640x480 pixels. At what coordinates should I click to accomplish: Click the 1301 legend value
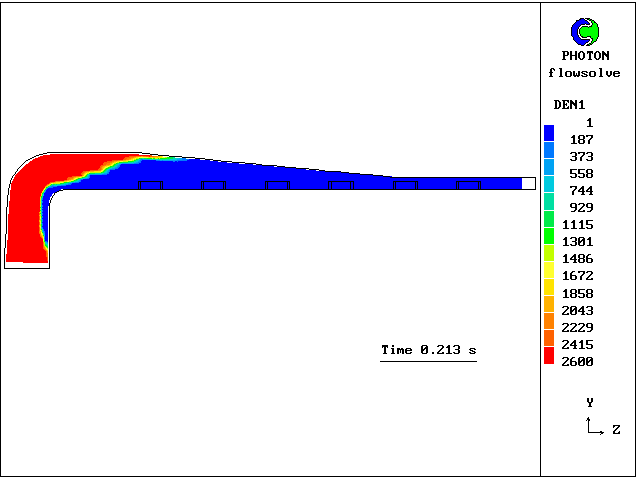coord(578,241)
